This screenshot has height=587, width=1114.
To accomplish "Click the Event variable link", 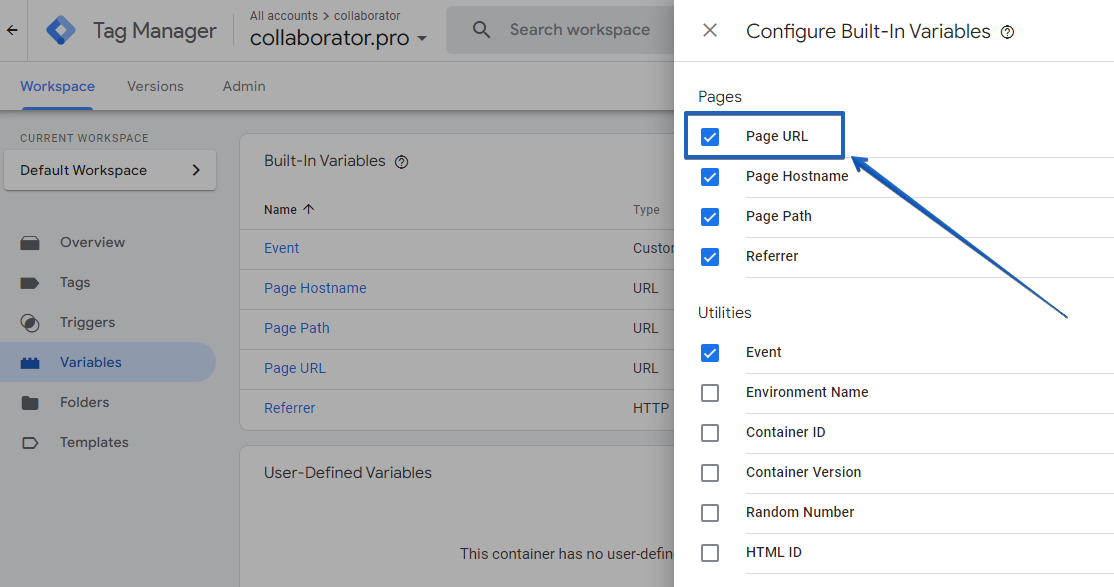I will pos(281,248).
